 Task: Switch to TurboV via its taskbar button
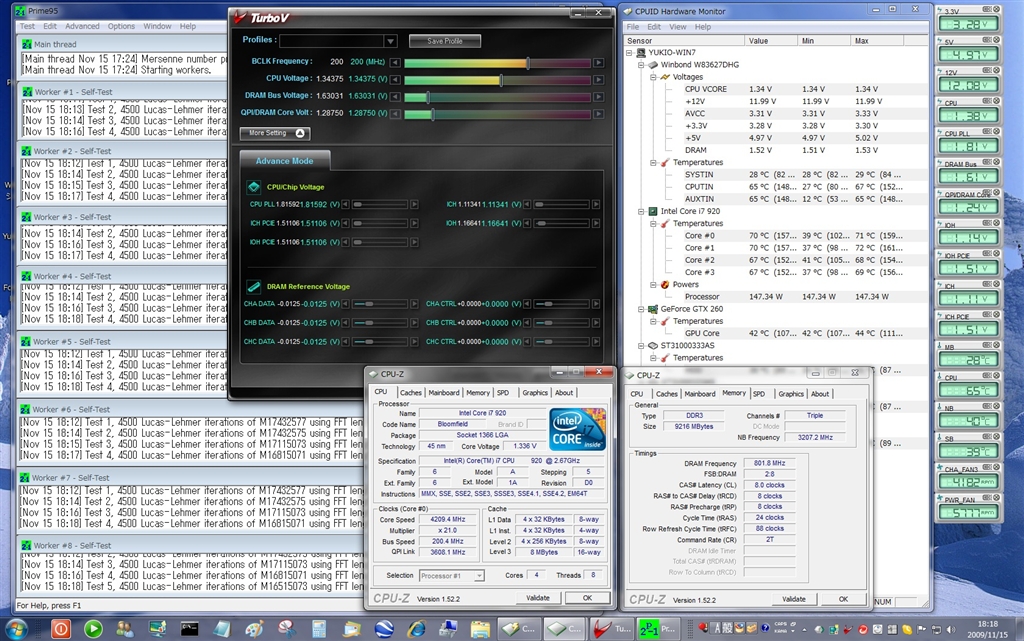tap(613, 629)
